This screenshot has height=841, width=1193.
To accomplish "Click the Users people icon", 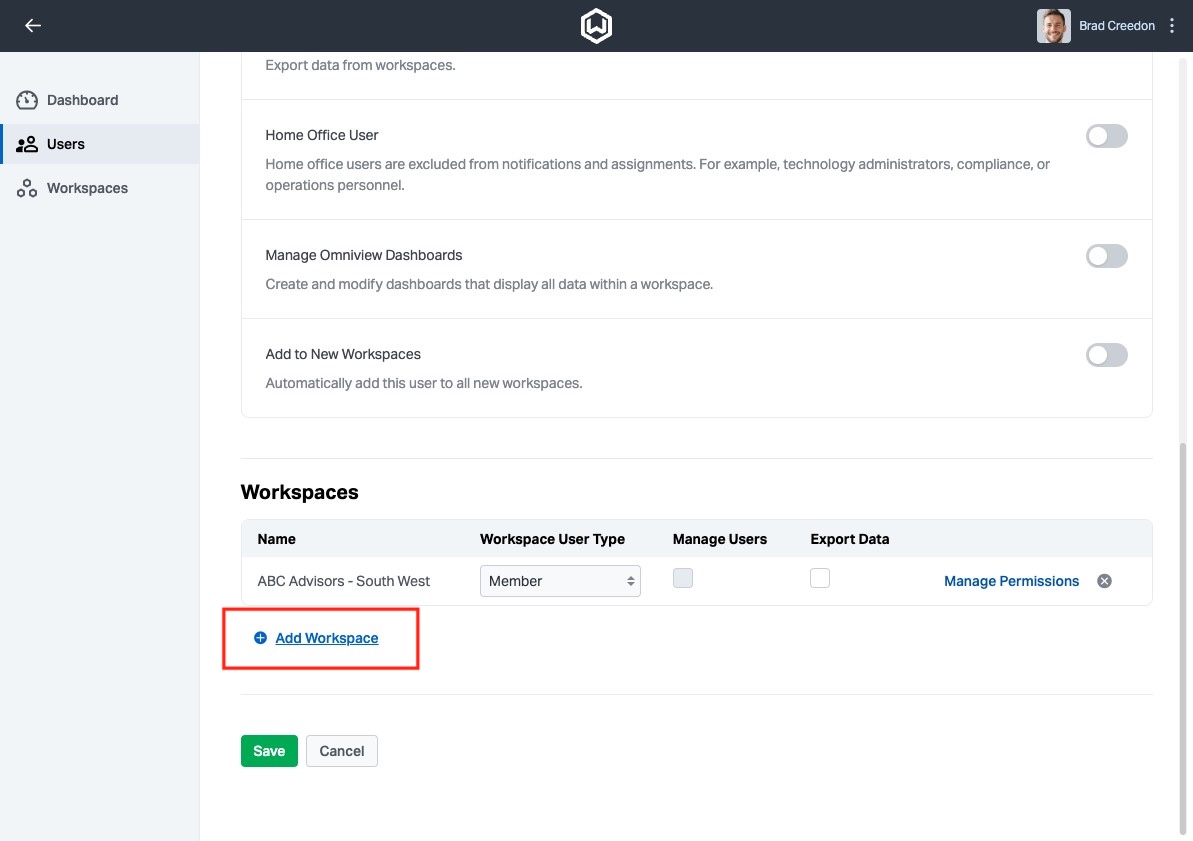I will click(27, 144).
